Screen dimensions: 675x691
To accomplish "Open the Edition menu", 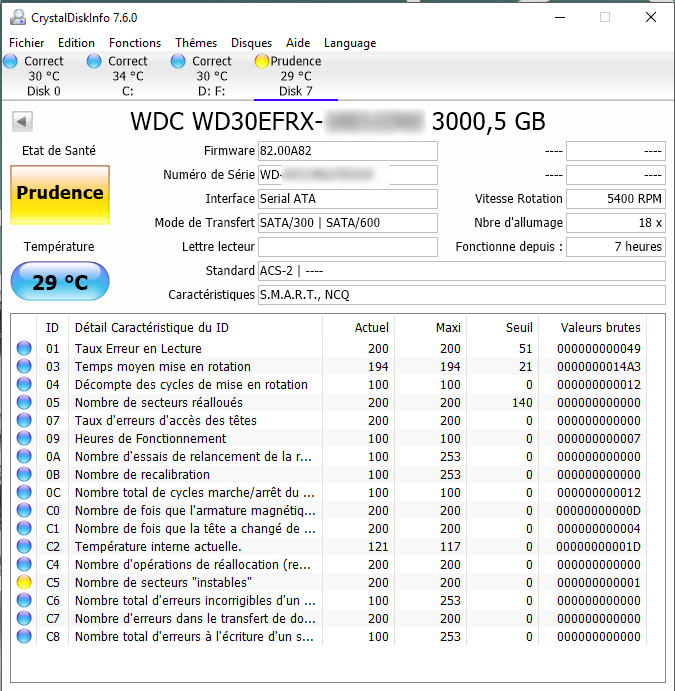I will coord(76,43).
